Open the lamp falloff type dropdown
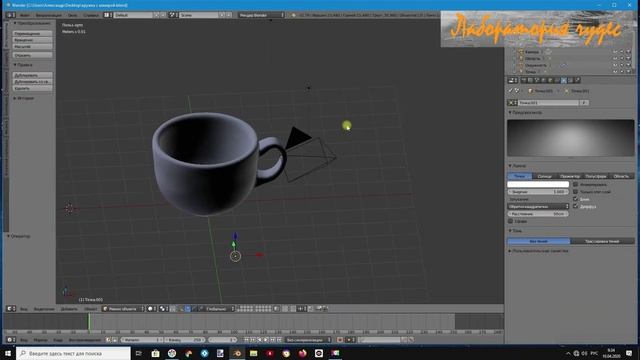This screenshot has height=360, width=640. tap(538, 207)
